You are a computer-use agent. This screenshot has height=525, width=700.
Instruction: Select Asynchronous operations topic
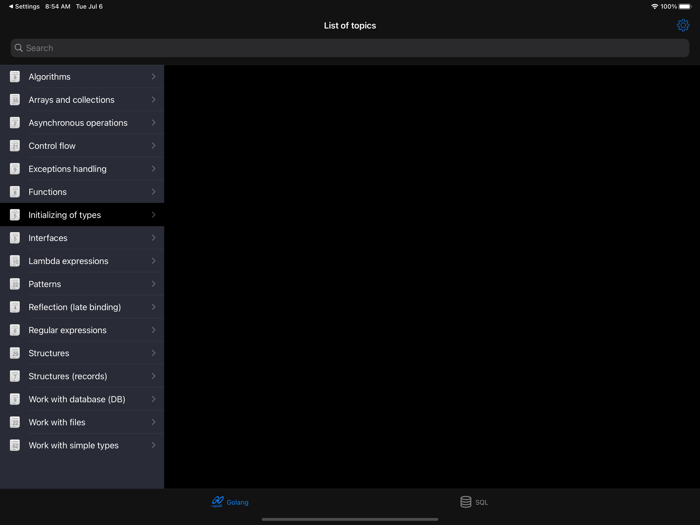[x=82, y=123]
